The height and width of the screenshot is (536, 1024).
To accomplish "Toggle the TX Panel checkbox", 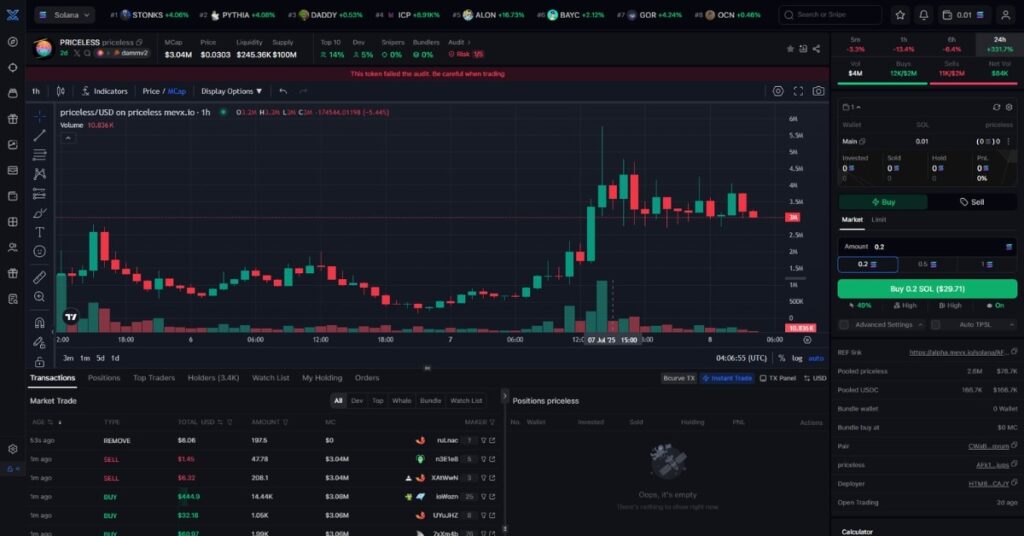I will (x=763, y=378).
